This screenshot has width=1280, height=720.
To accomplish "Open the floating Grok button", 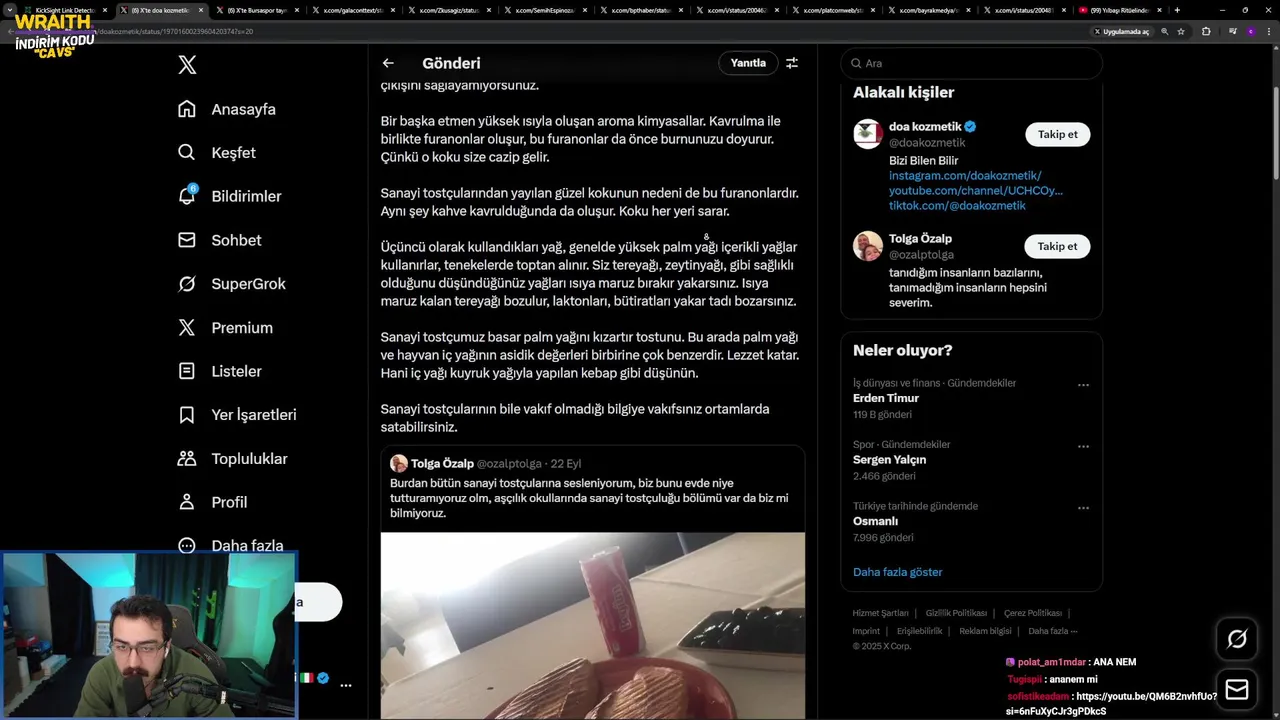I will click(1237, 639).
